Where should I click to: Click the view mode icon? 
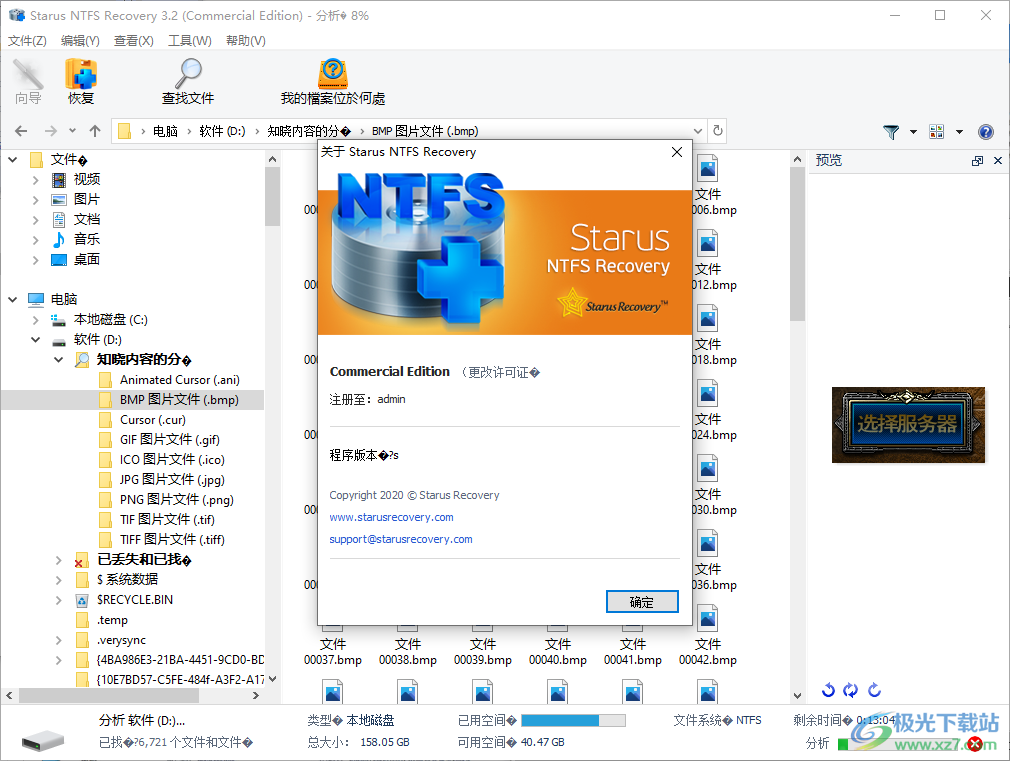937,132
